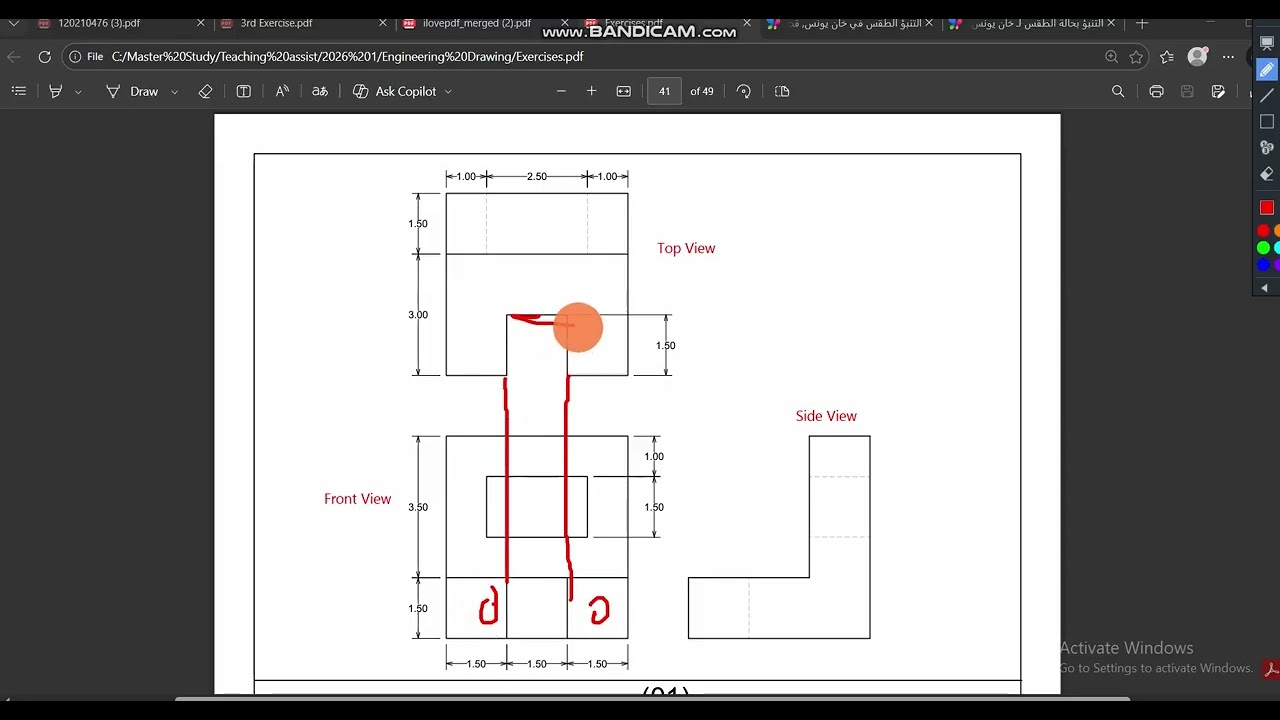Open the Page view options
This screenshot has height=720, width=1280.
coord(782,91)
